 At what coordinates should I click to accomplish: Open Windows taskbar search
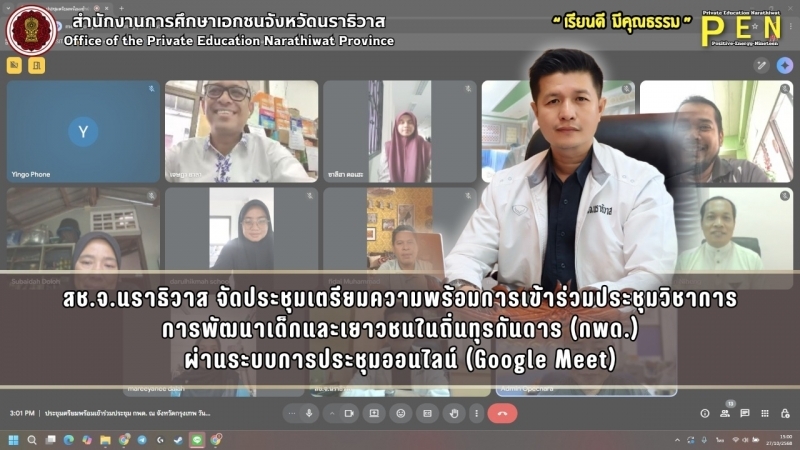pos(32,440)
